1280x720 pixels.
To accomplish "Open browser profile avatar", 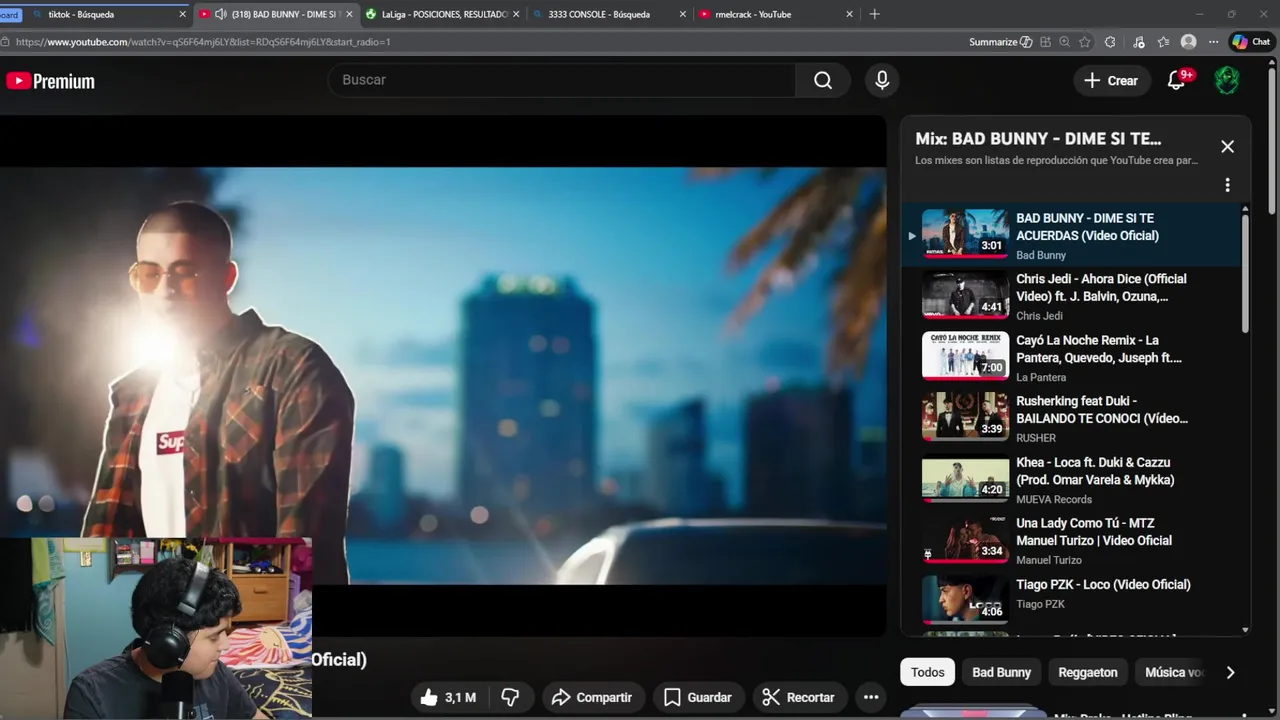I will coord(1188,42).
